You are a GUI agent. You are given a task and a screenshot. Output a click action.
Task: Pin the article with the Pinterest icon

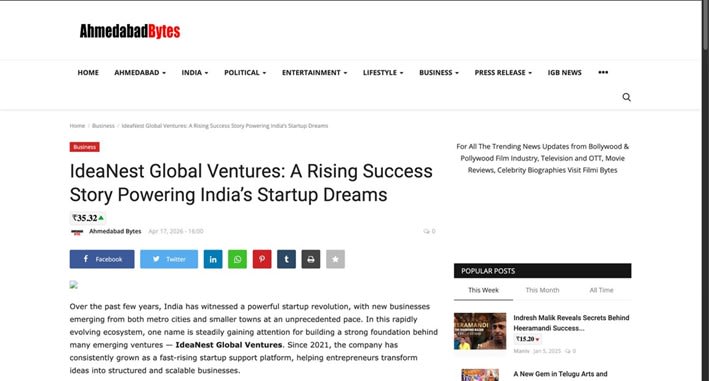pyautogui.click(x=262, y=259)
